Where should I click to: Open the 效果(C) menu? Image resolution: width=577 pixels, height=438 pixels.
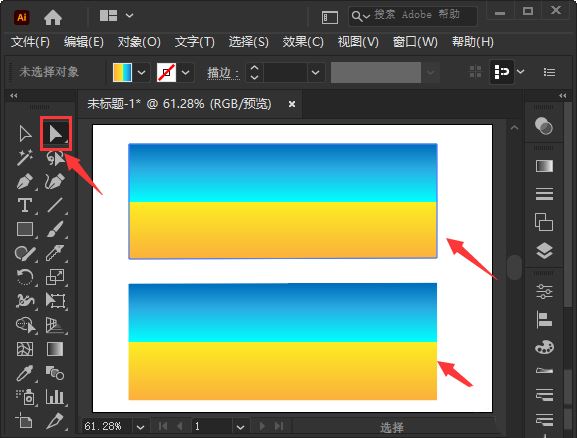[303, 42]
